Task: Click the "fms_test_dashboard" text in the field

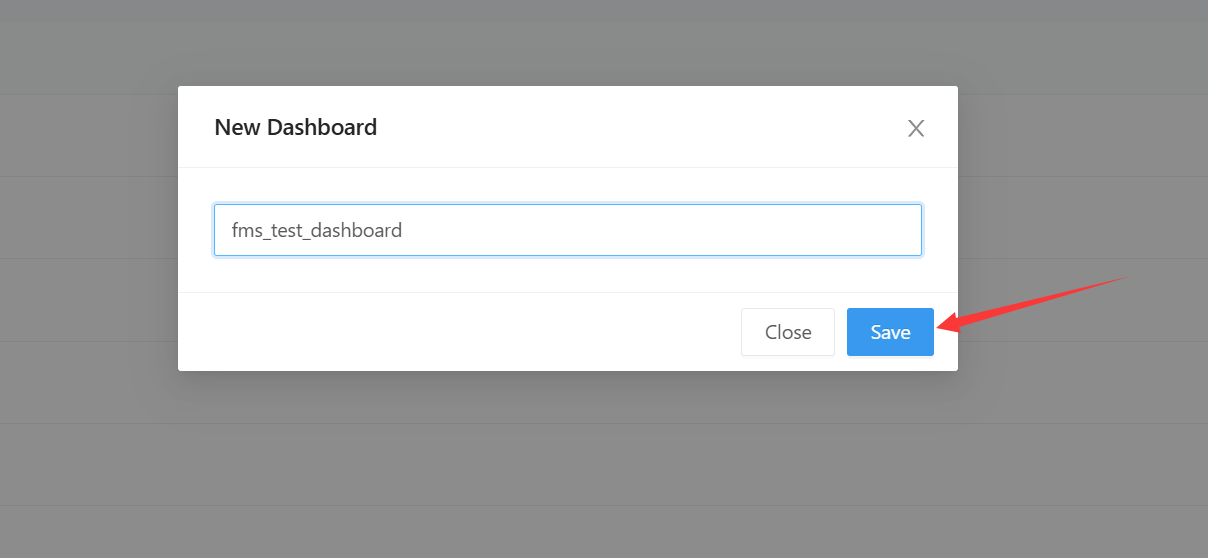Action: [x=317, y=230]
